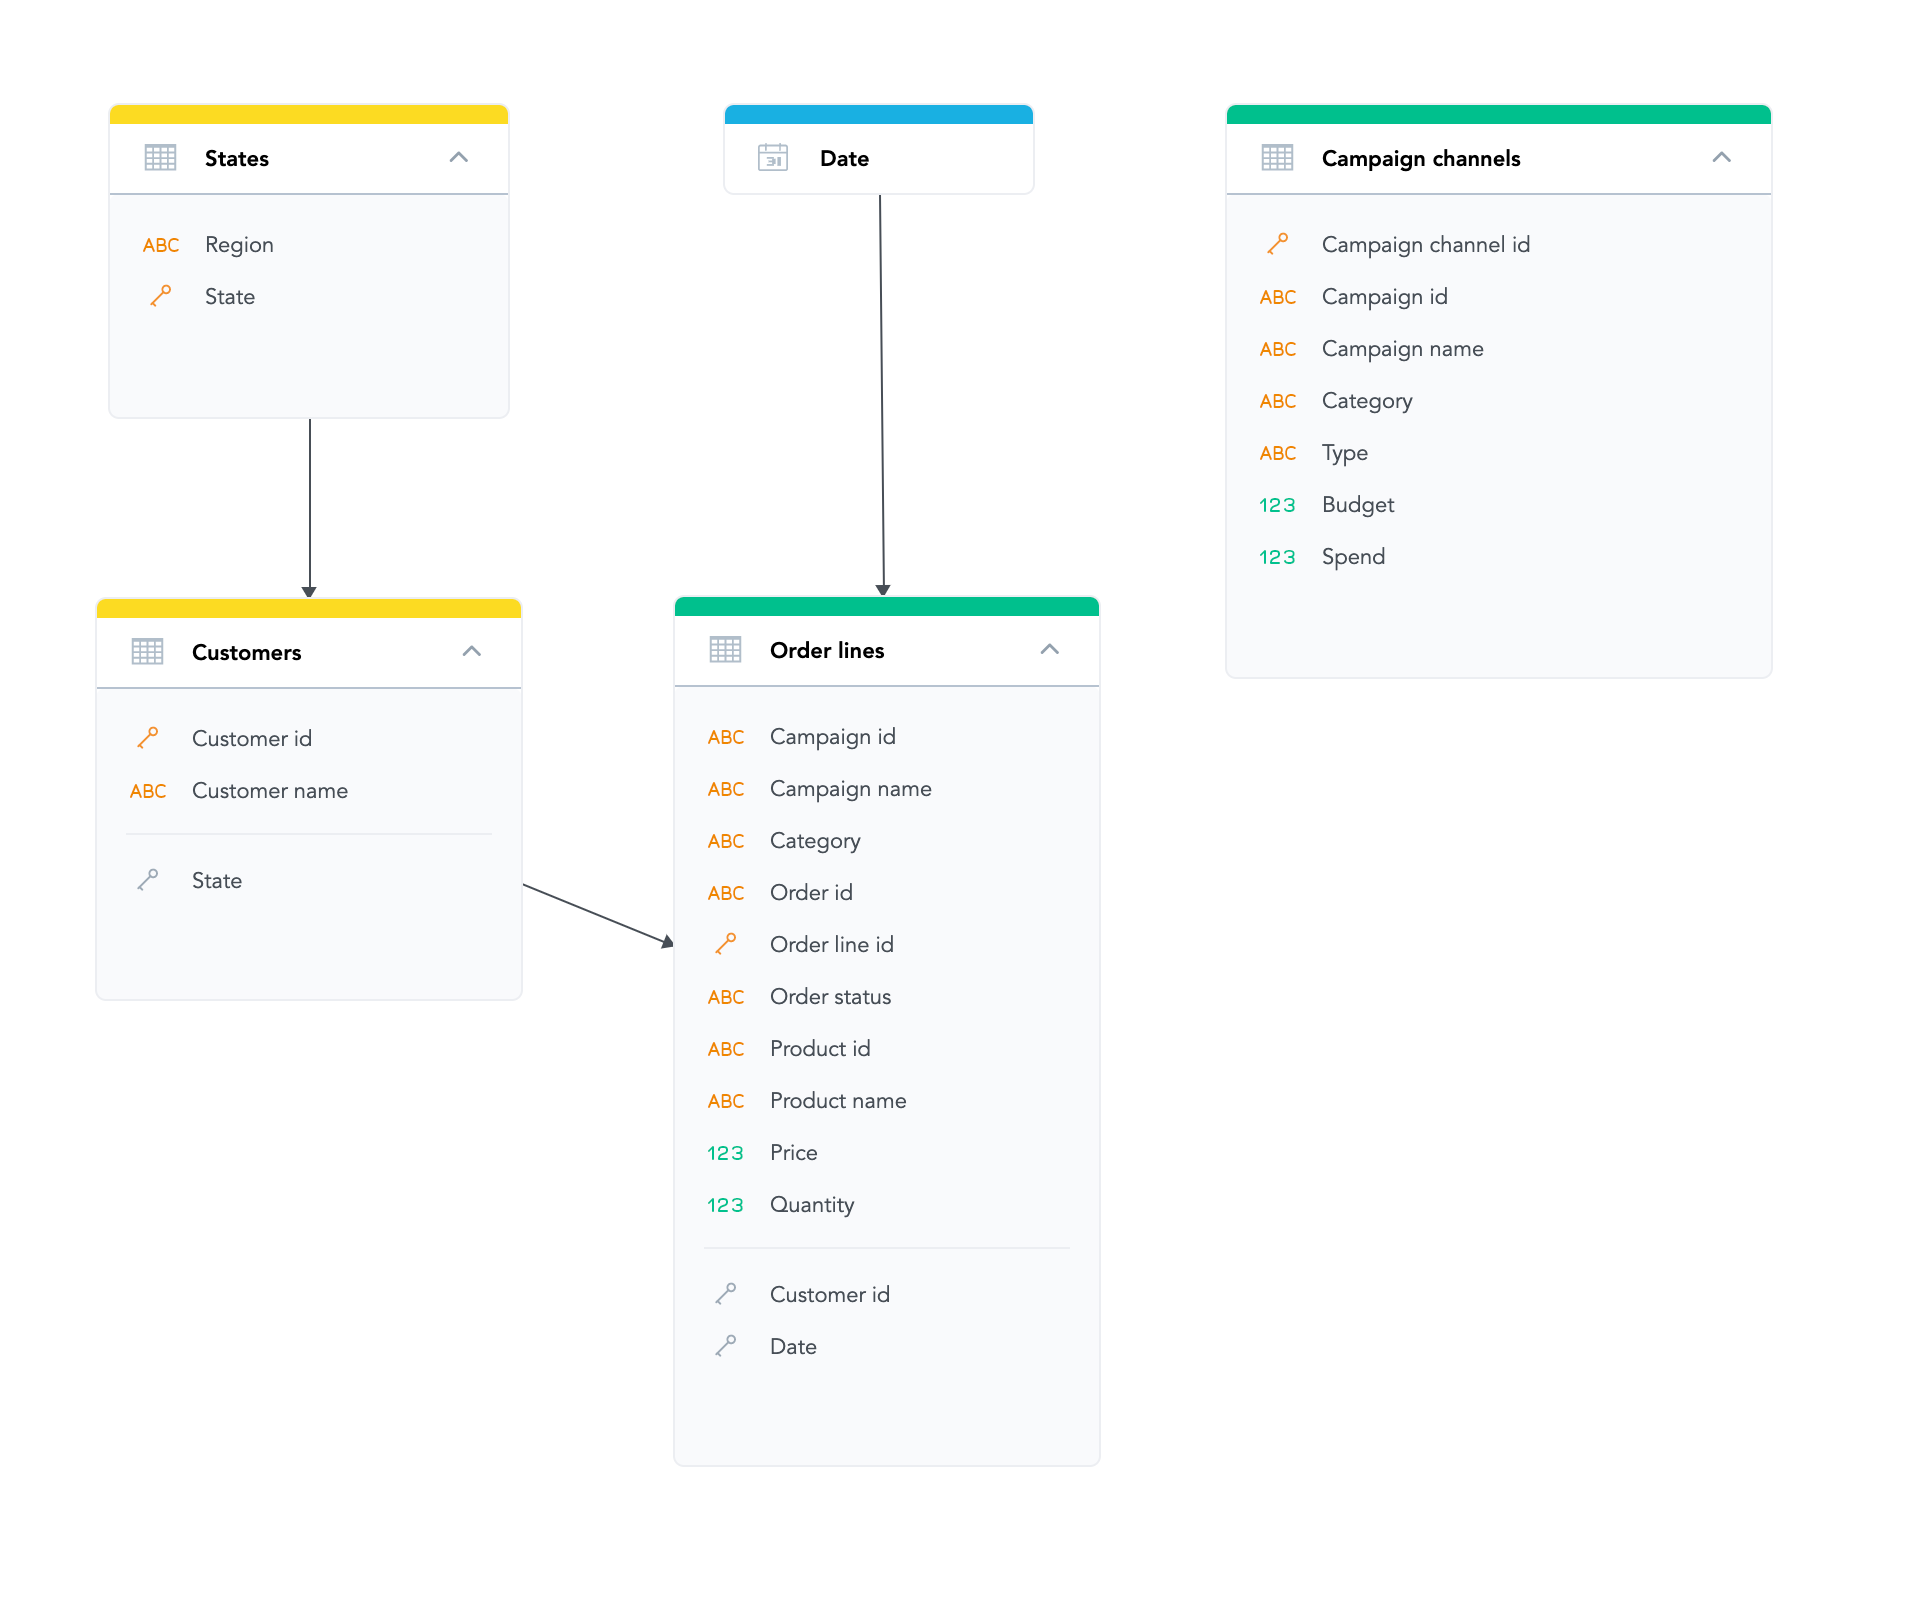Click the 123 icon beside Budget

pyautogui.click(x=1277, y=505)
